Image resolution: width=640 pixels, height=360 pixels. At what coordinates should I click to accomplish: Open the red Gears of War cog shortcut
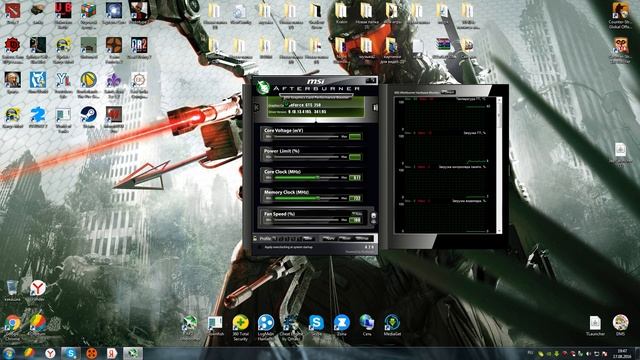click(x=12, y=45)
